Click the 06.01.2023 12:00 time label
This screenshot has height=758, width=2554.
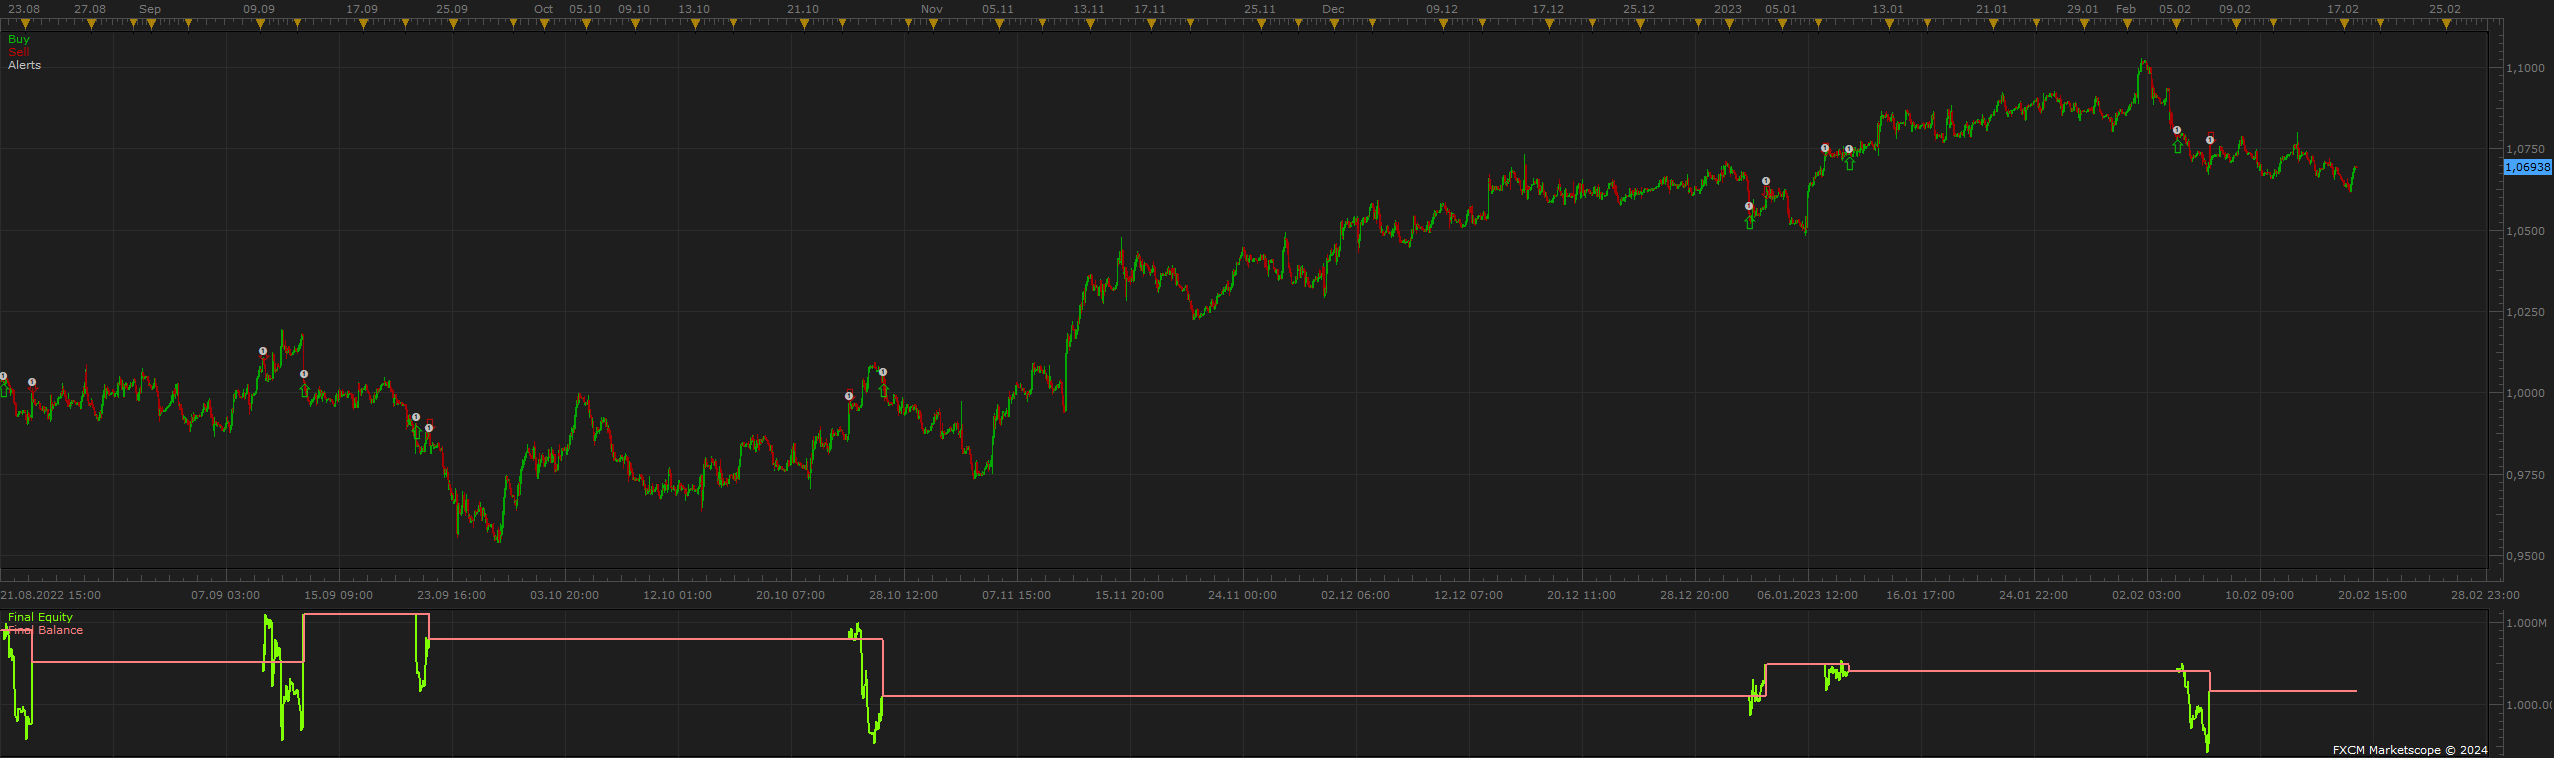pyautogui.click(x=1807, y=595)
